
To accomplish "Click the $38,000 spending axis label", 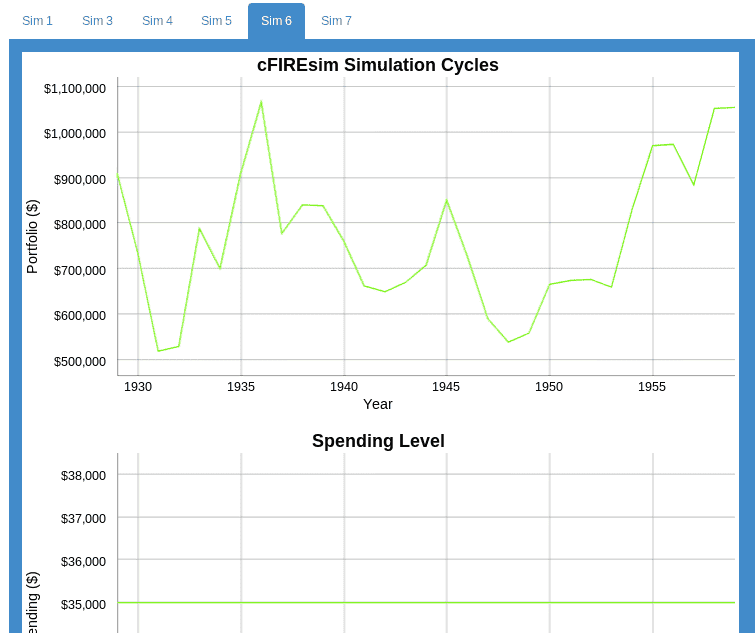I will click(83, 475).
